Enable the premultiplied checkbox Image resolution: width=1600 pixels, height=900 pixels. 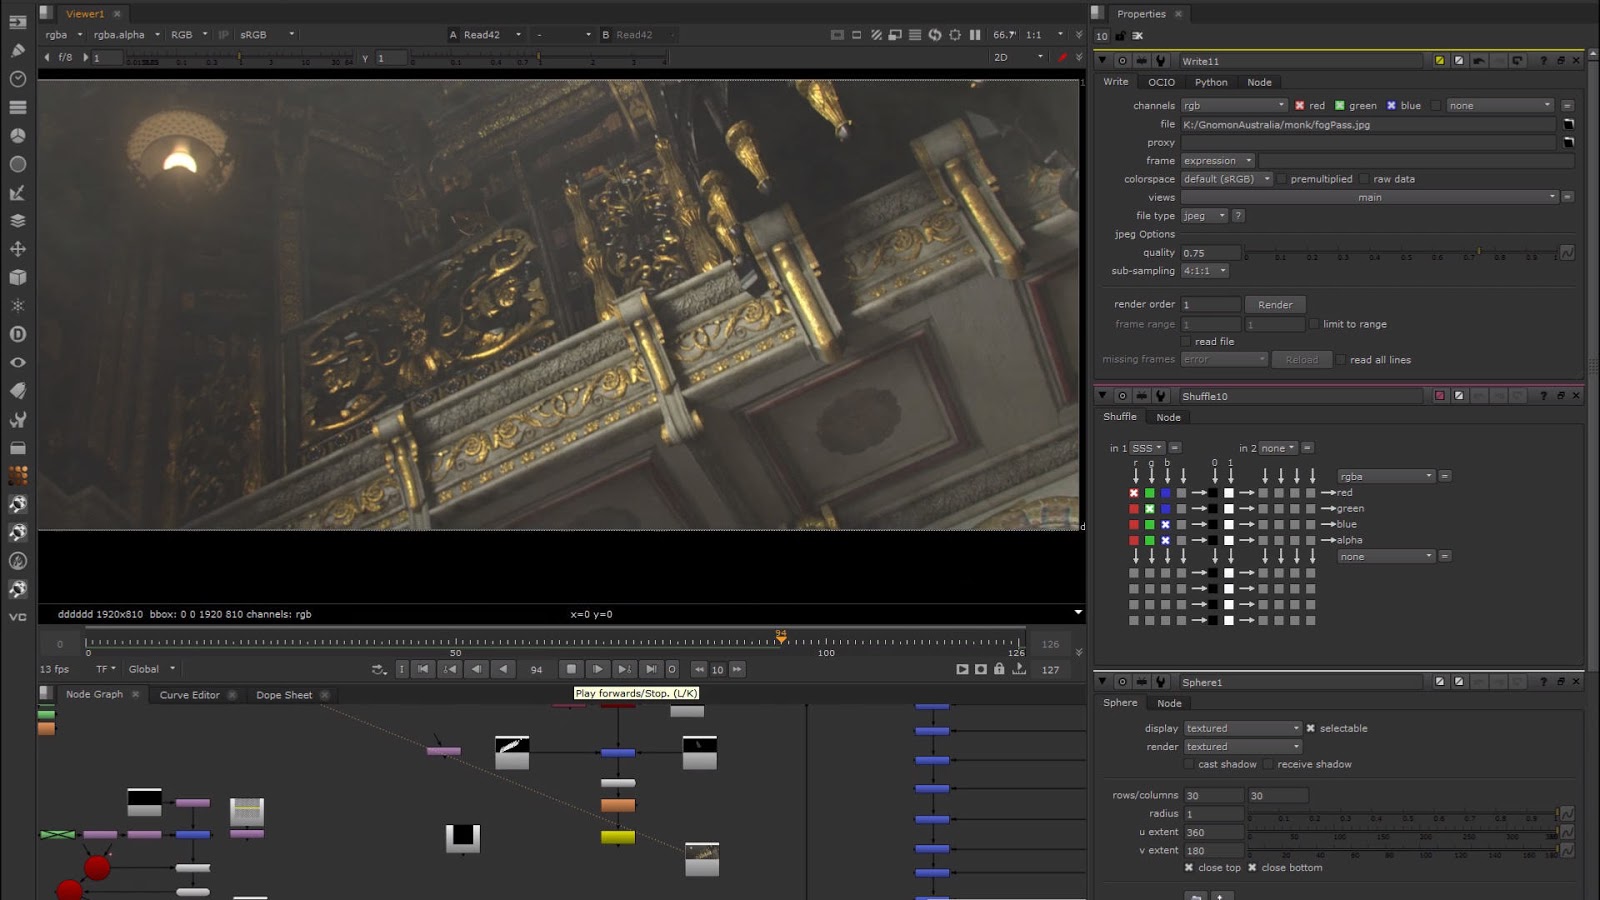pyautogui.click(x=1282, y=179)
